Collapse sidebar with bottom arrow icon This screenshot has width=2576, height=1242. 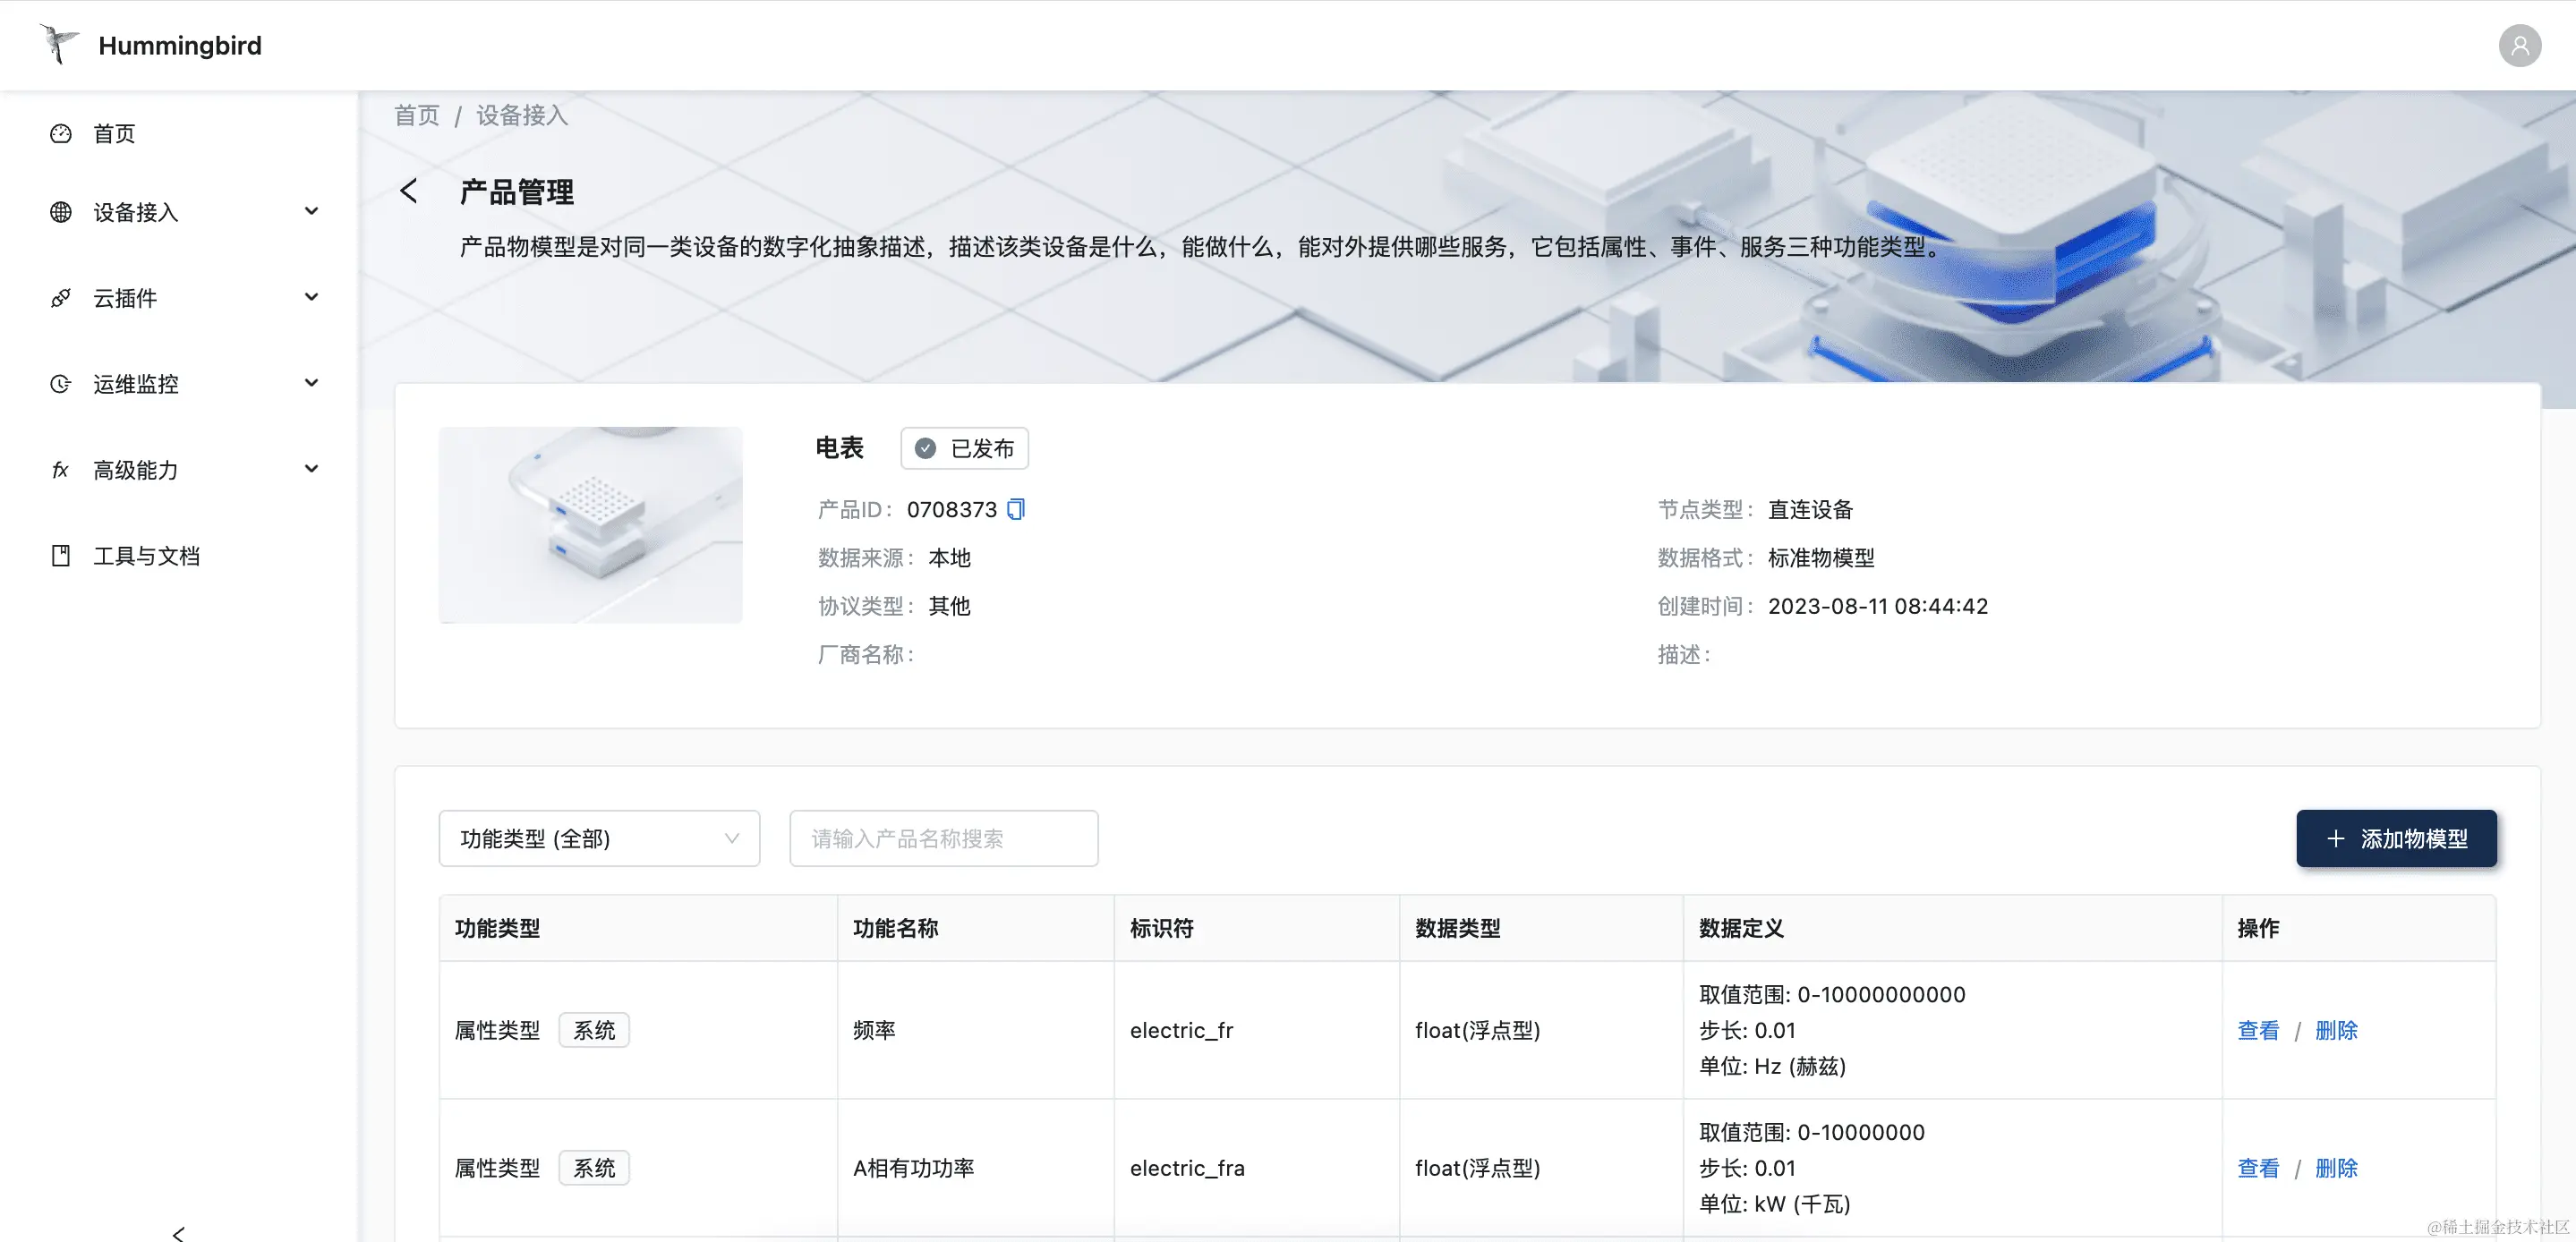click(178, 1233)
